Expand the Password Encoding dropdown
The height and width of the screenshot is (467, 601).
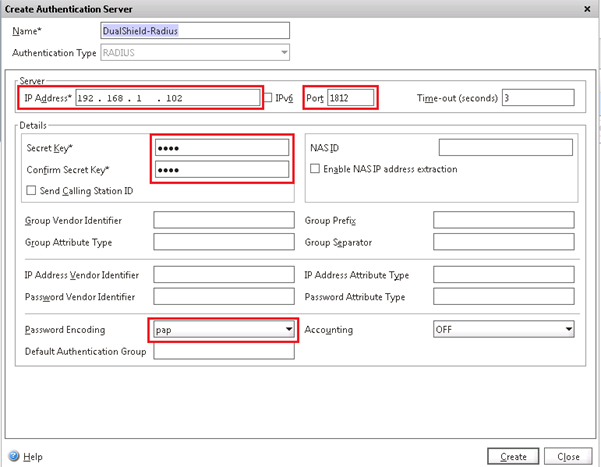pos(289,329)
